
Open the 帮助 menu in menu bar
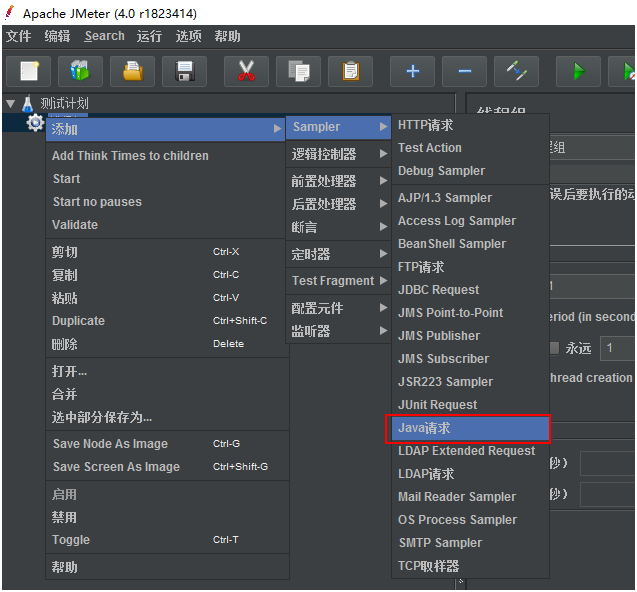point(227,37)
